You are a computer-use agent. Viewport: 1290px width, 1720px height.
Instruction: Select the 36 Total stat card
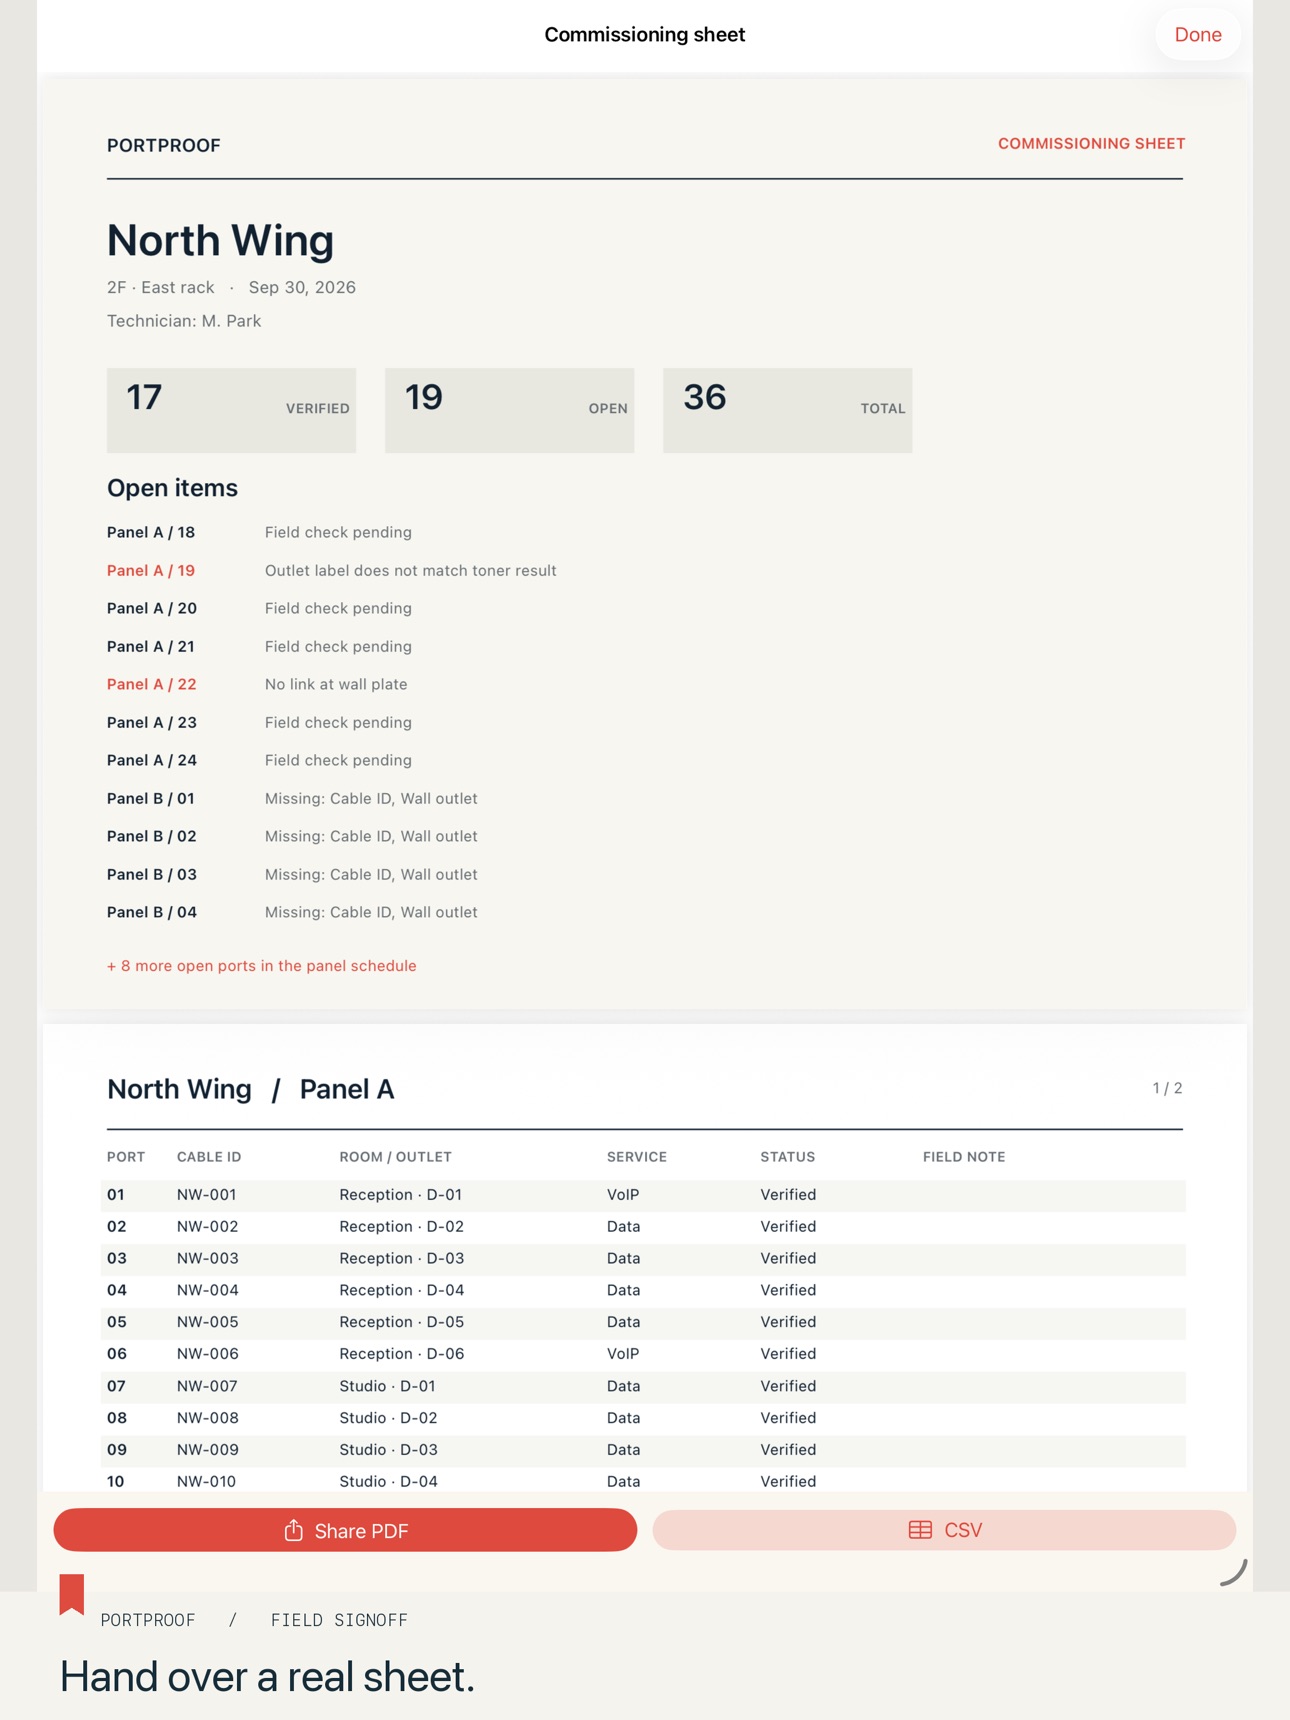point(787,410)
